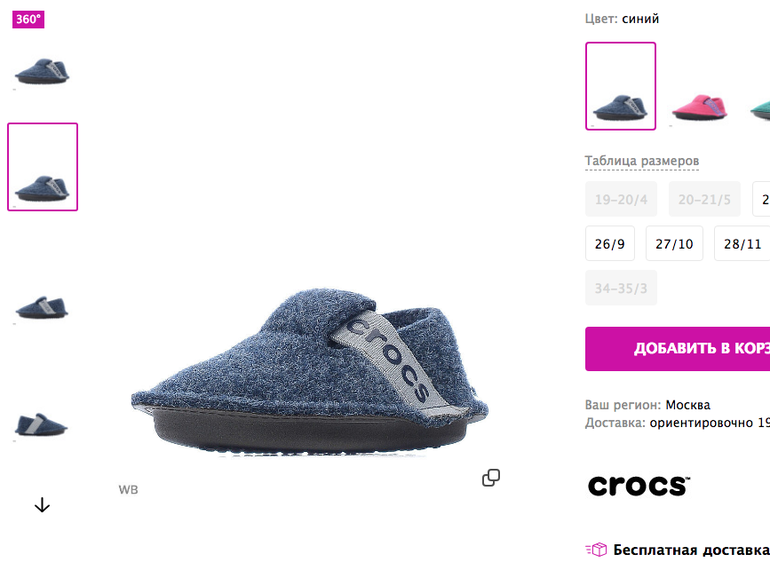
Task: Select size 27/10
Action: (x=674, y=244)
